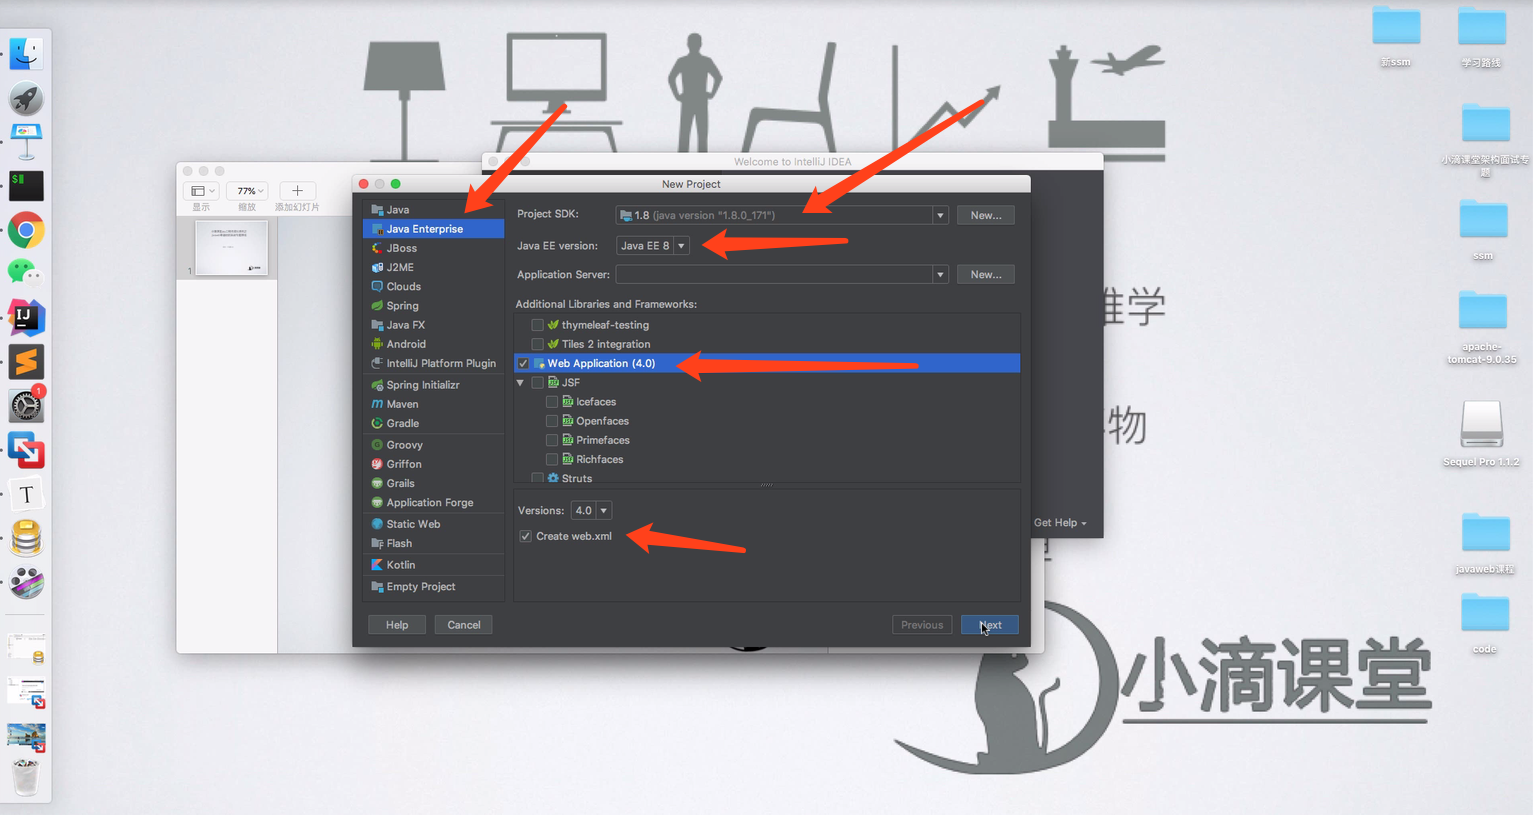This screenshot has width=1533, height=815.
Task: Click add slide plus button in Keynote
Action: point(297,191)
